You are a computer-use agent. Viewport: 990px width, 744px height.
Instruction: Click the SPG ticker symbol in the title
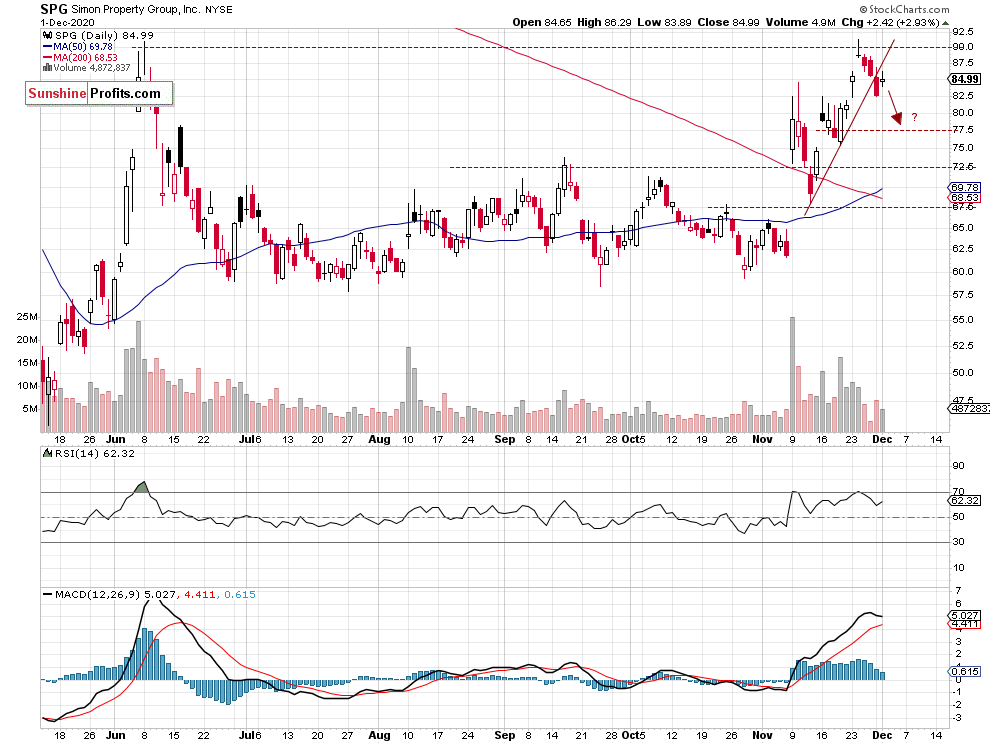pos(53,9)
